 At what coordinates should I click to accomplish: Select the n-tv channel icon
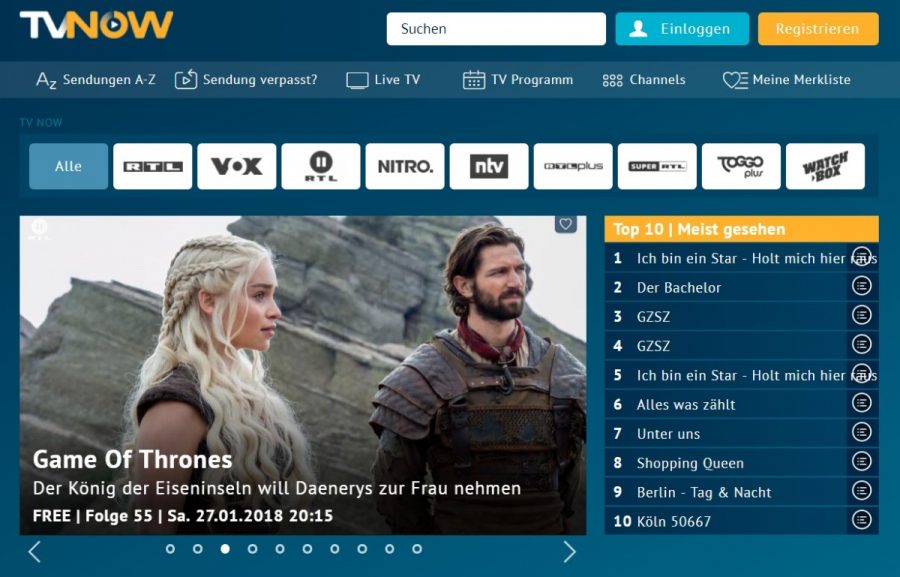click(488, 167)
